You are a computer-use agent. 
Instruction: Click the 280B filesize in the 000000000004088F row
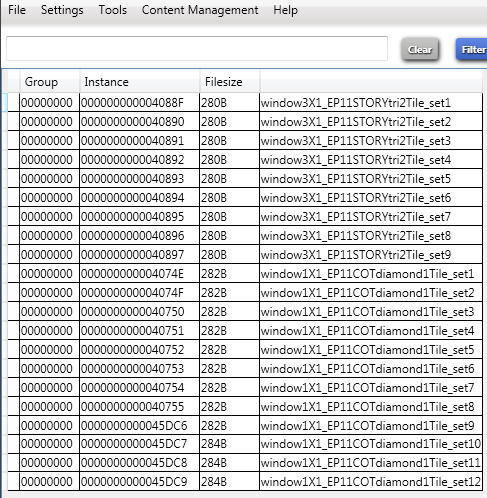pos(230,103)
